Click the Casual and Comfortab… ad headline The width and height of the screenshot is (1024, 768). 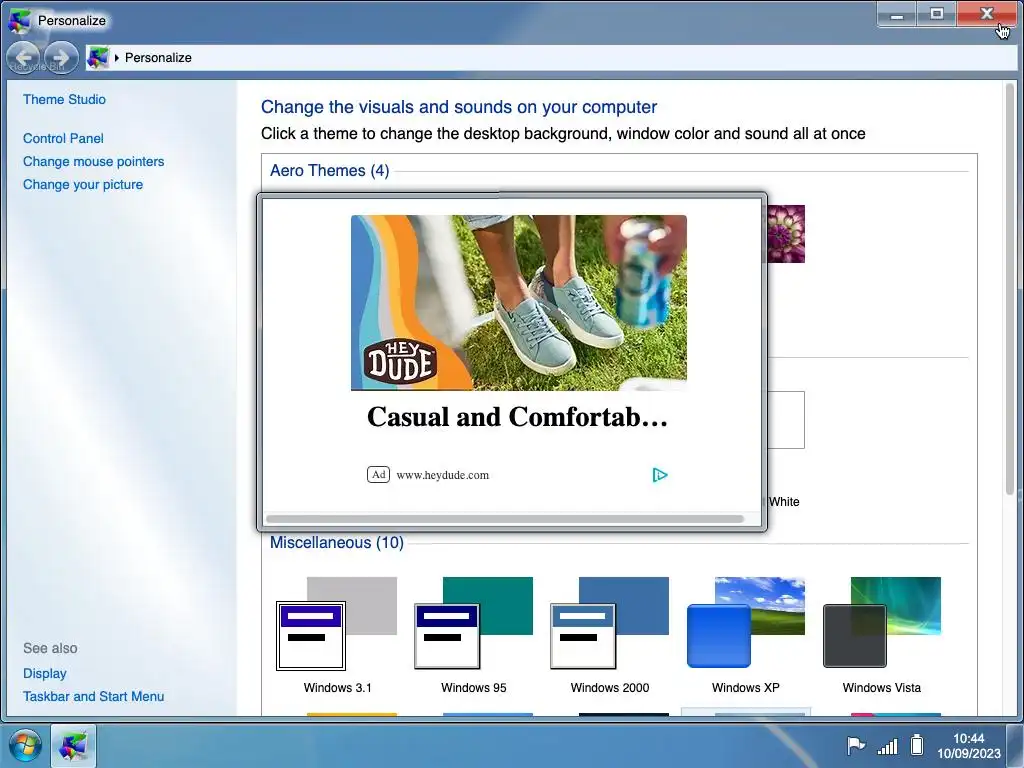517,417
